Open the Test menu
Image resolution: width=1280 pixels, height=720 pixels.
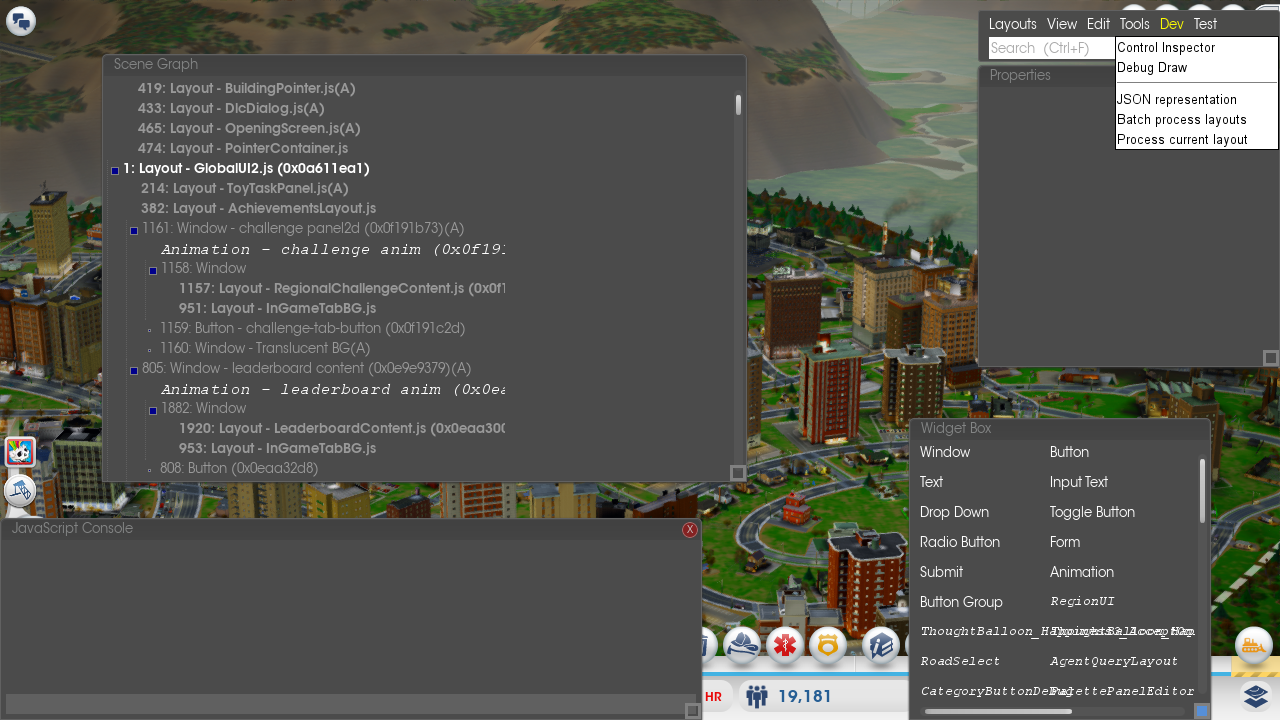(1205, 24)
